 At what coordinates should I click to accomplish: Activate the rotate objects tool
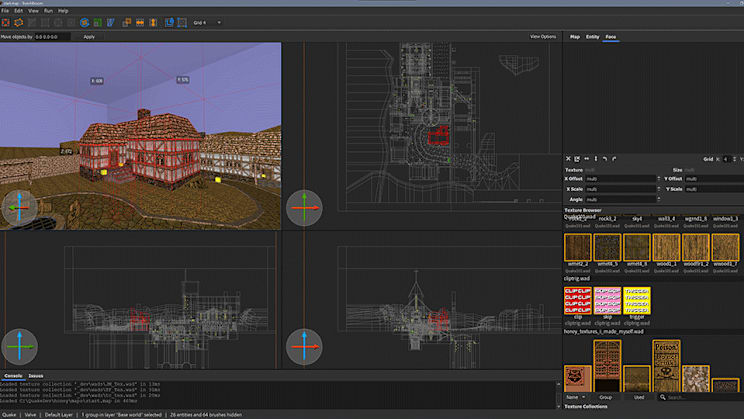(x=84, y=22)
